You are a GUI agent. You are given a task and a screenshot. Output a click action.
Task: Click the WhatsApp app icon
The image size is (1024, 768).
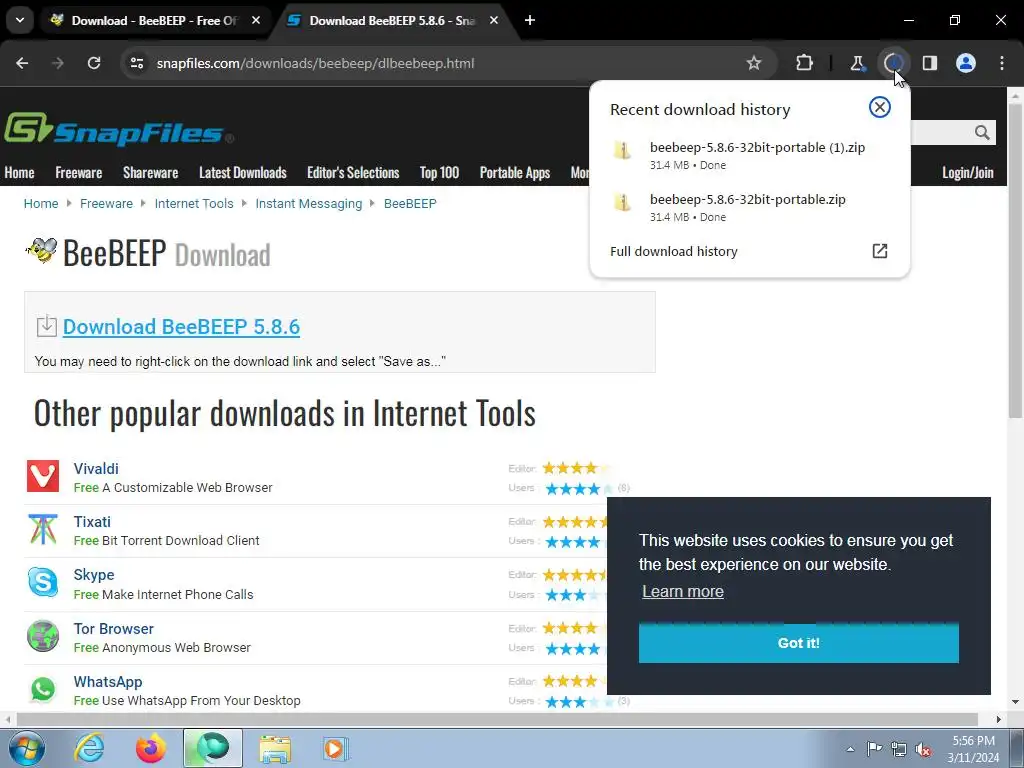(x=43, y=689)
